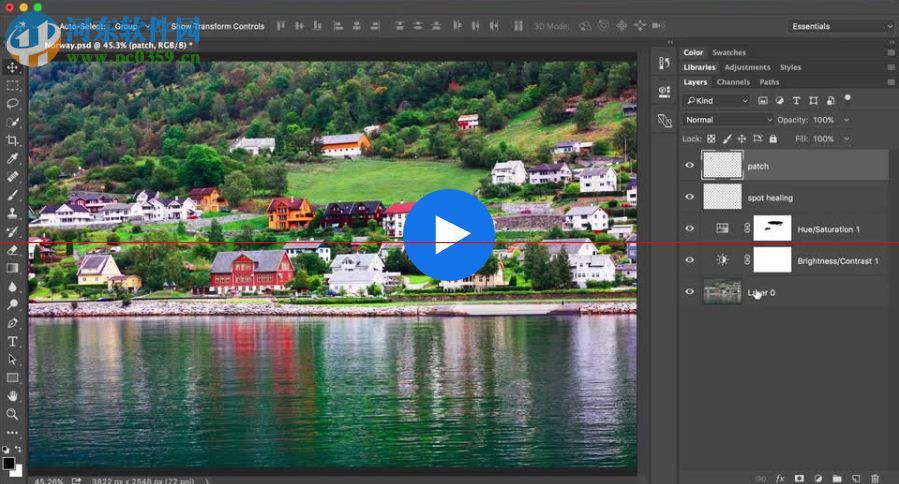The image size is (899, 484).
Task: Select the Lasso tool
Action: point(12,104)
